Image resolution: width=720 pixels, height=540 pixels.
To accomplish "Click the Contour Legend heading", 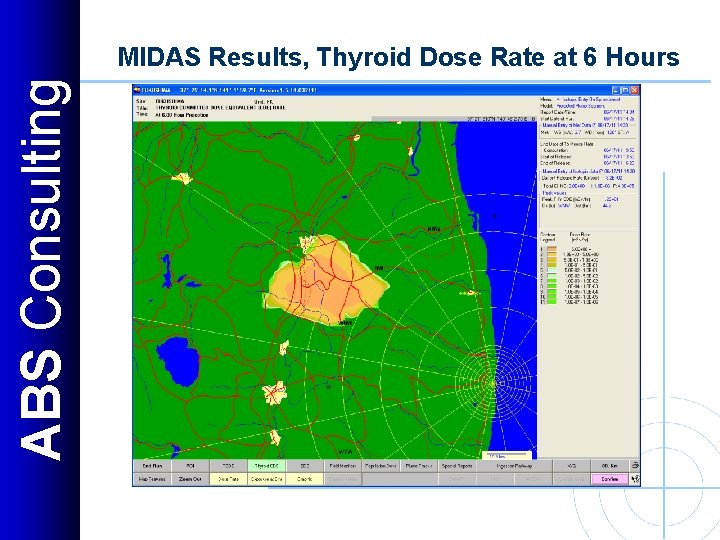I will click(x=548, y=237).
